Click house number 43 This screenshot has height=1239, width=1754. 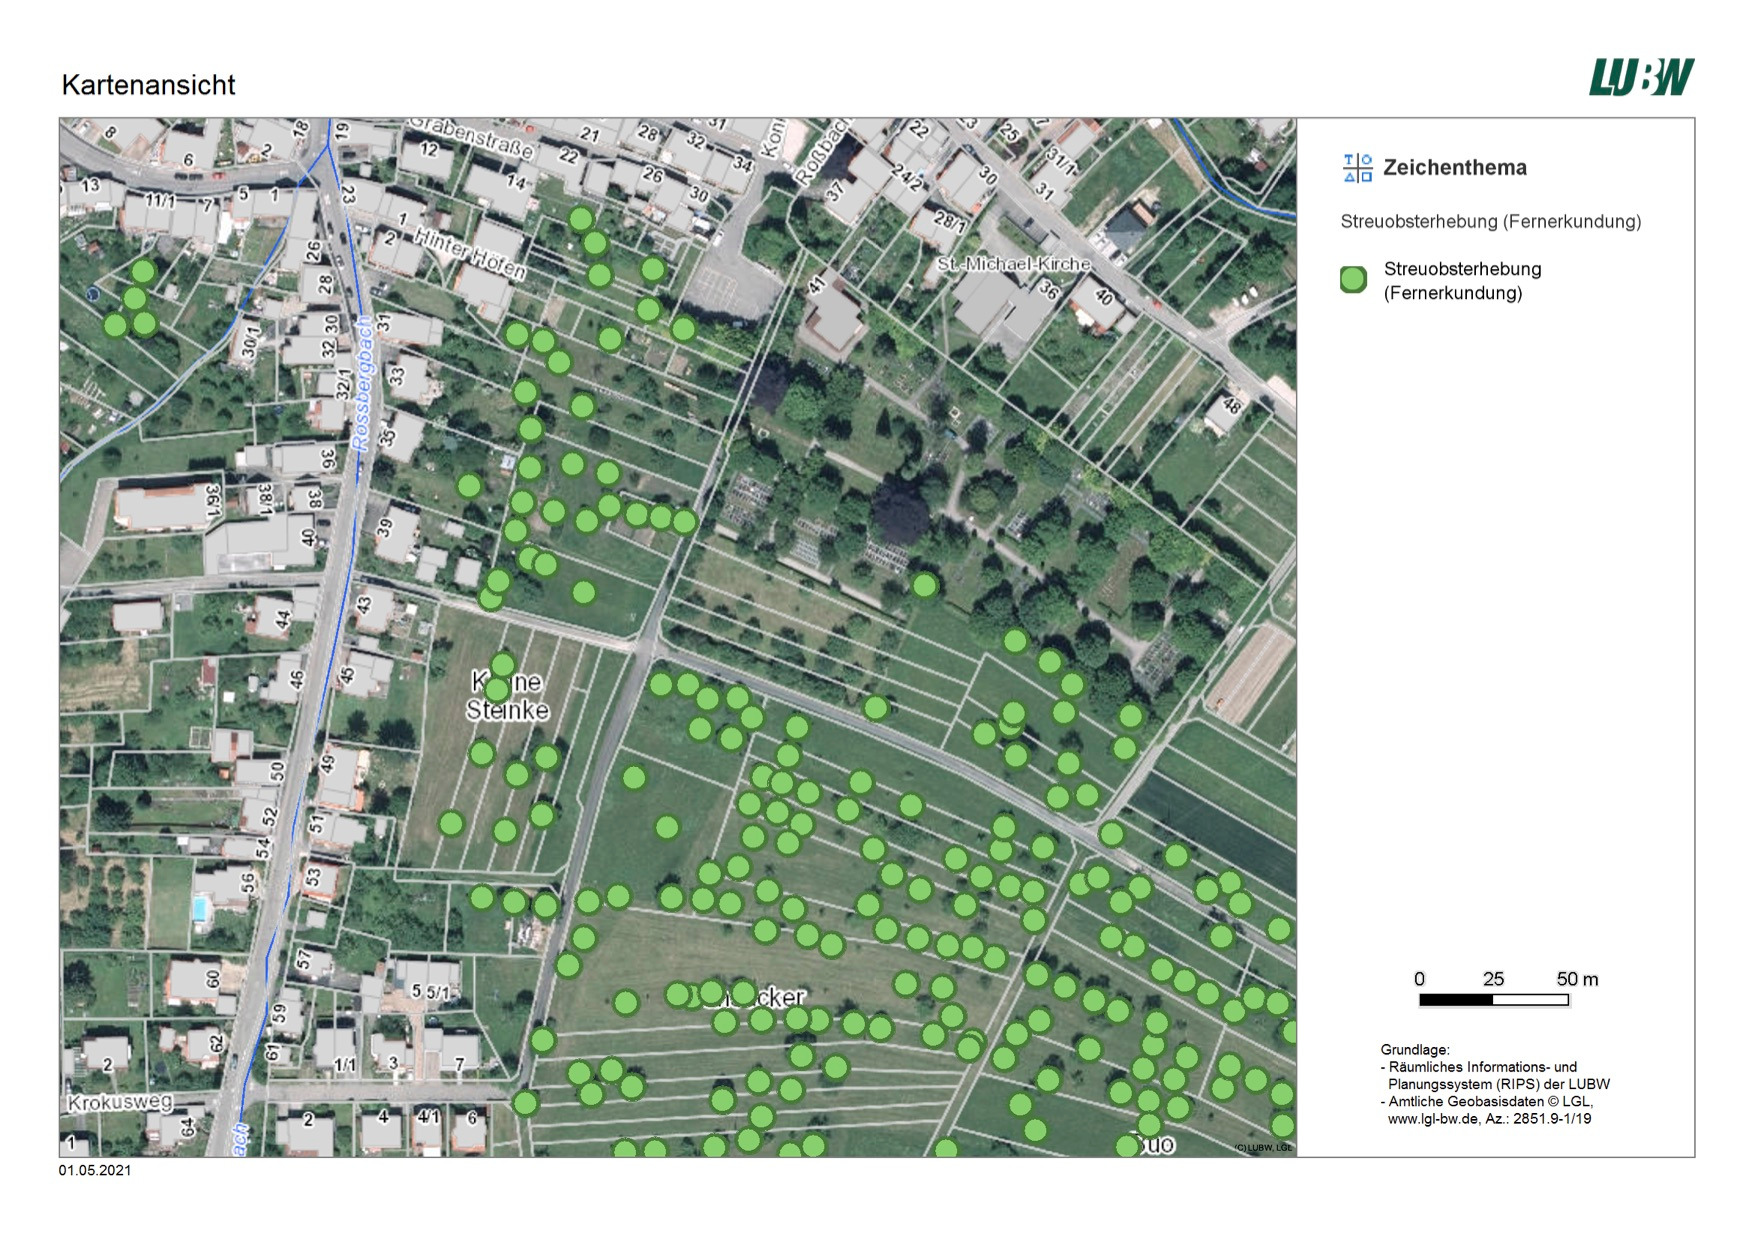363,605
